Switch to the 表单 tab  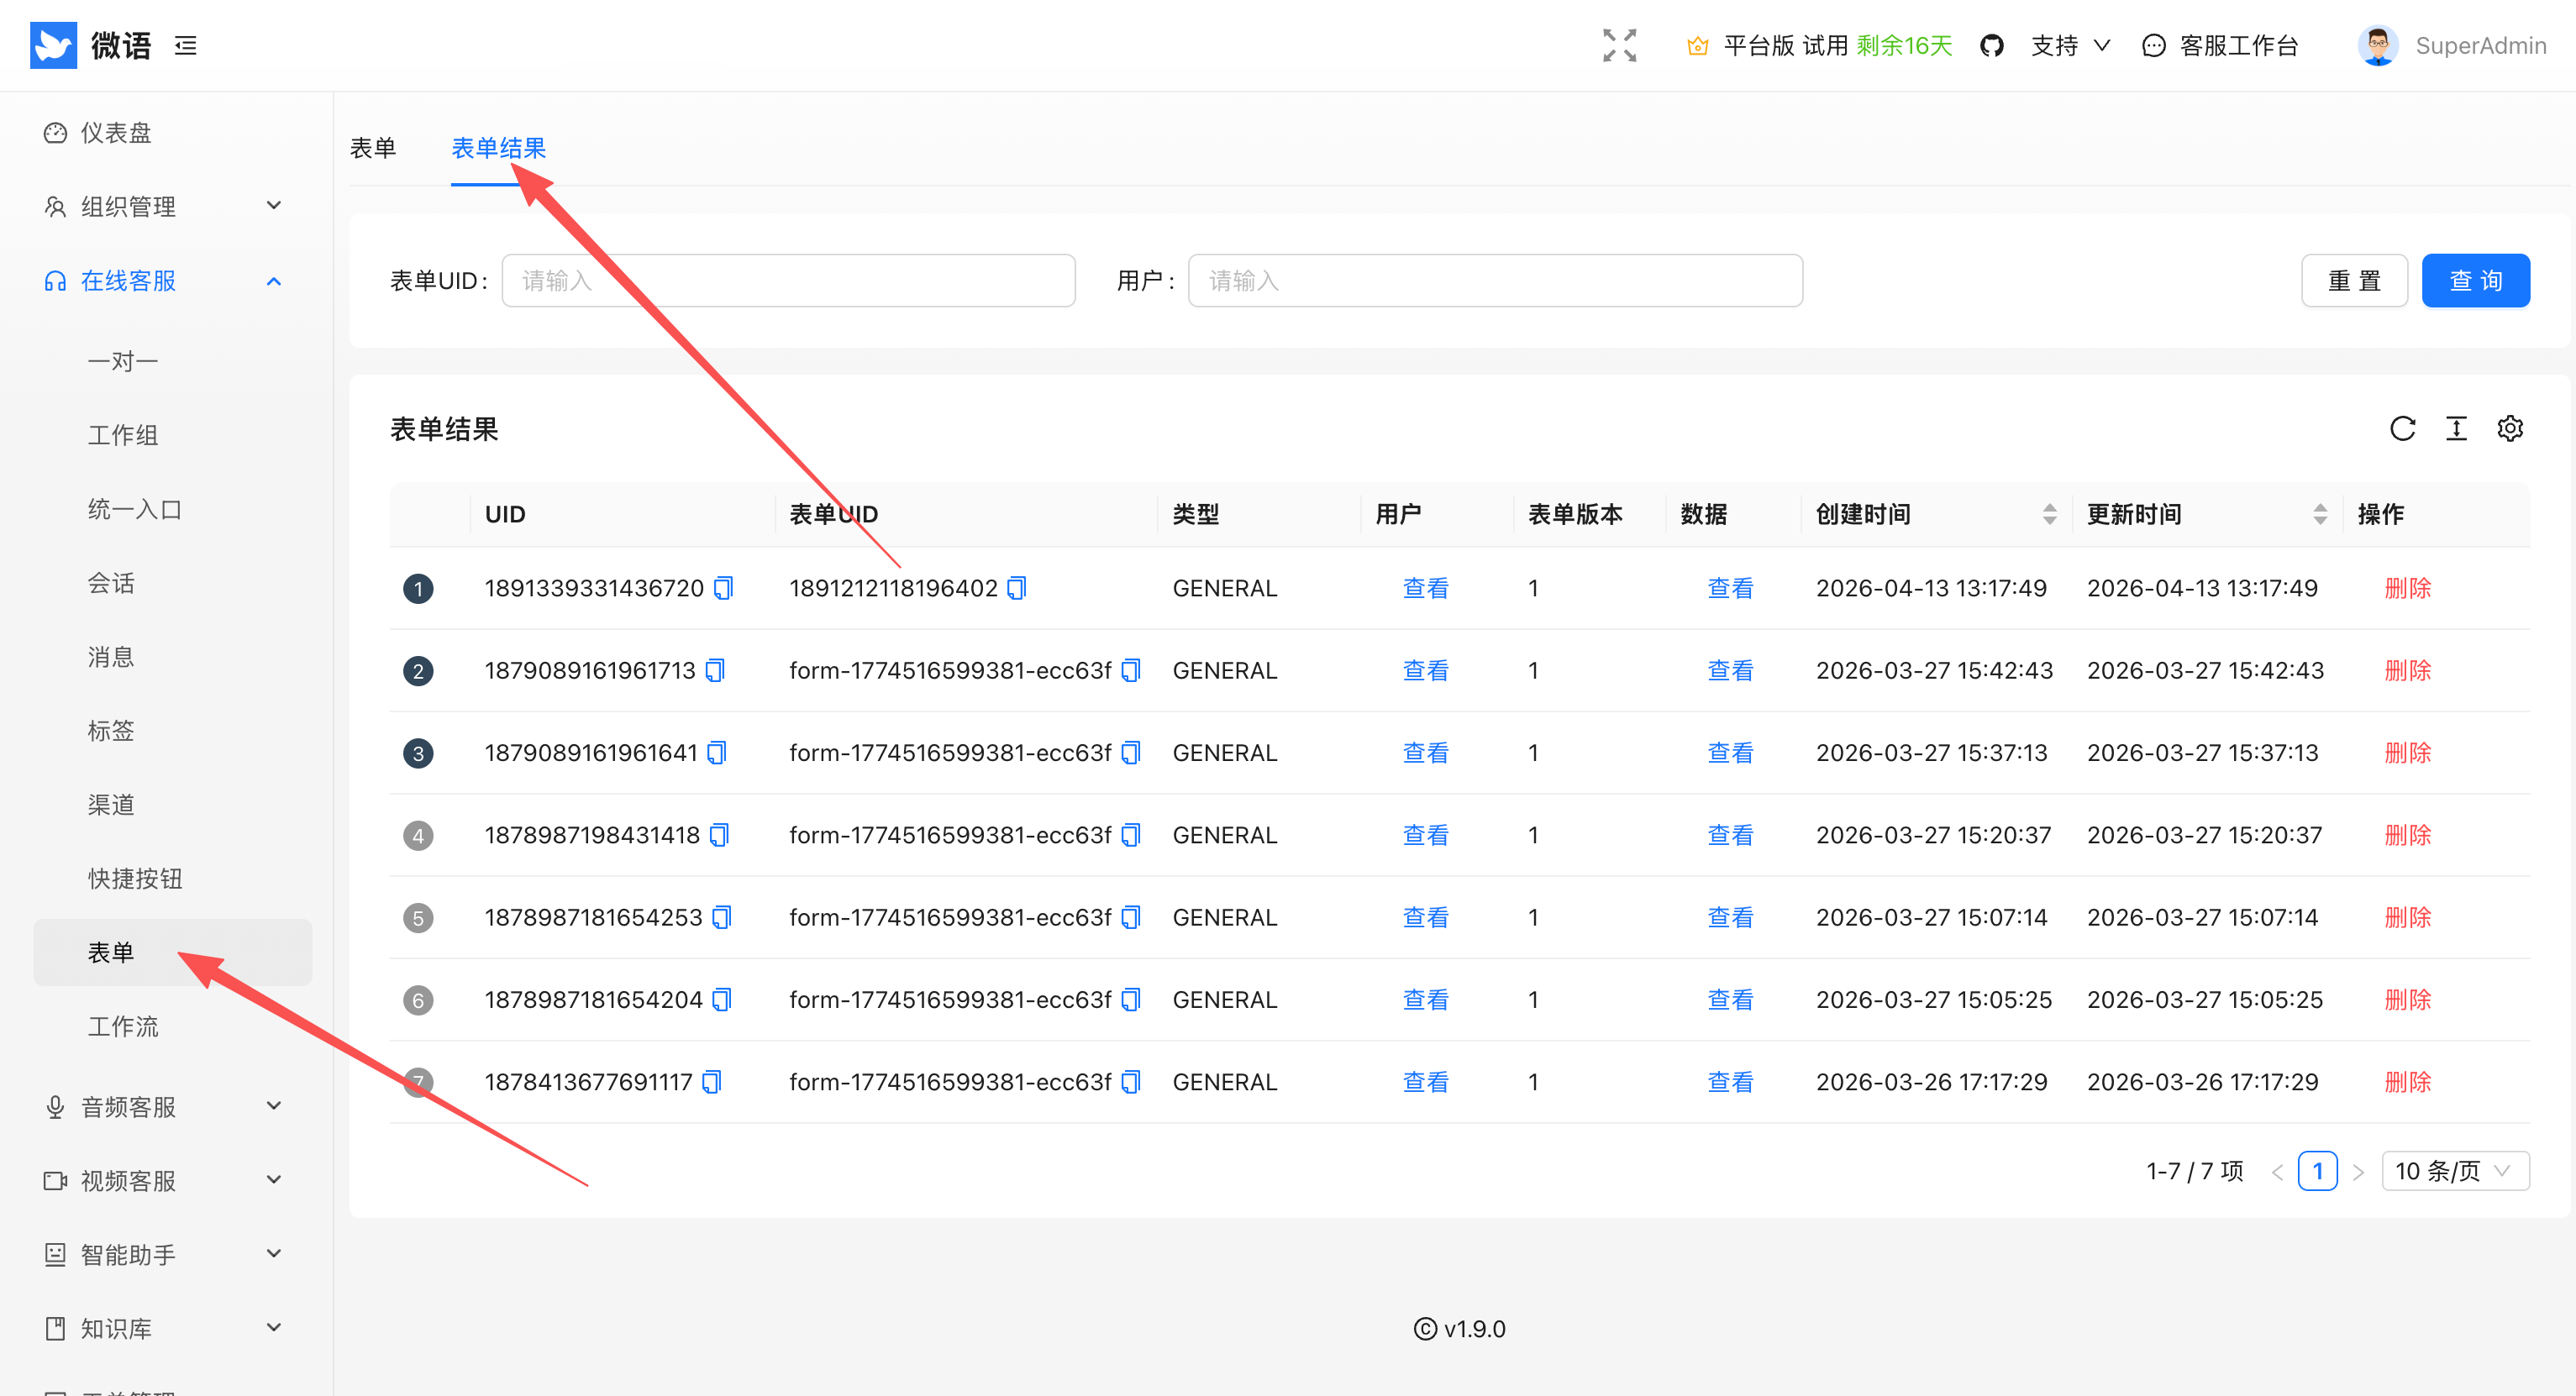coord(373,148)
